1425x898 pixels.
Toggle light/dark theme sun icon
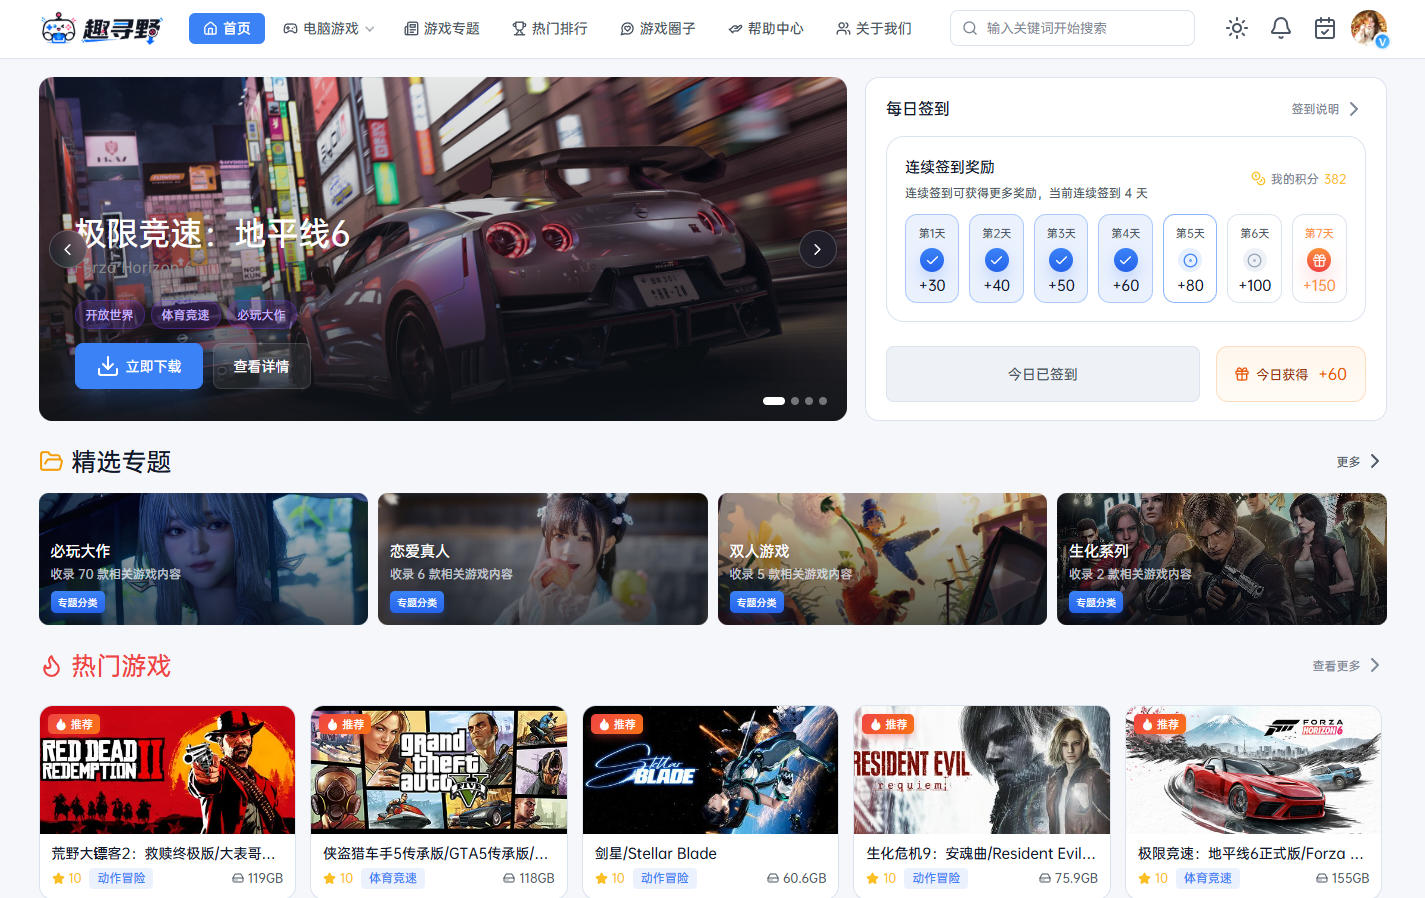point(1237,28)
